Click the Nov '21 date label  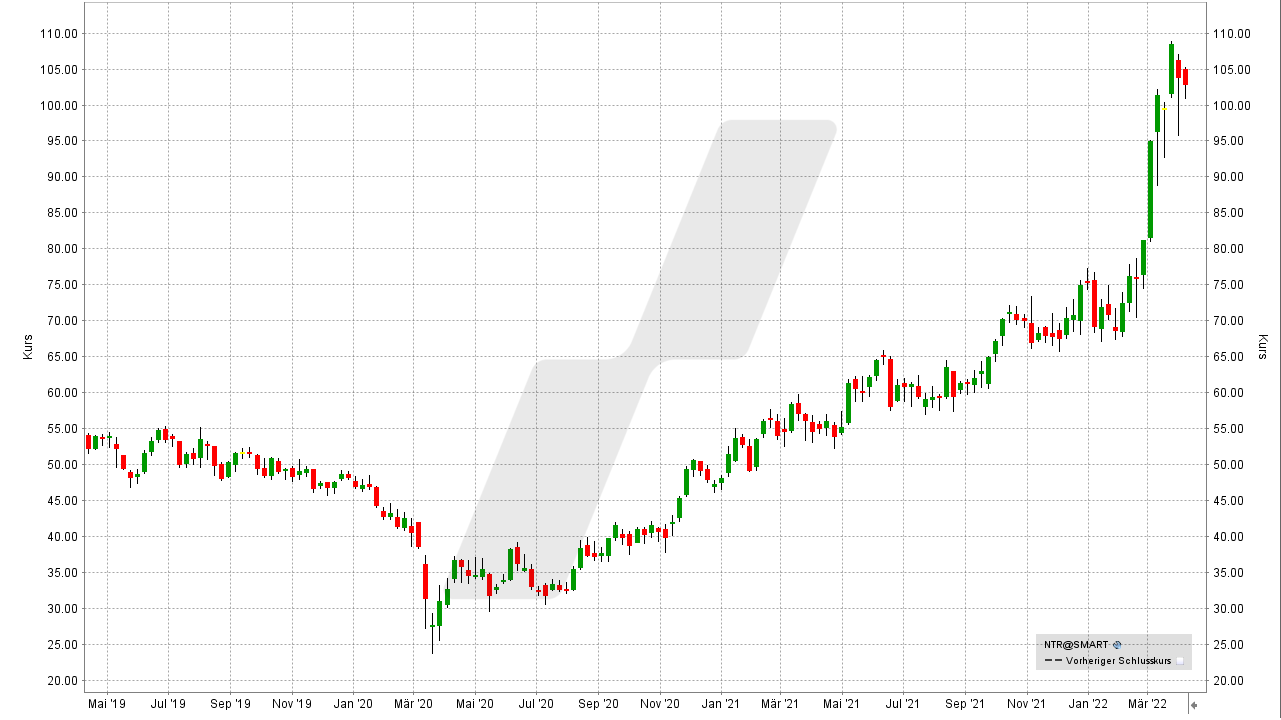(1027, 704)
